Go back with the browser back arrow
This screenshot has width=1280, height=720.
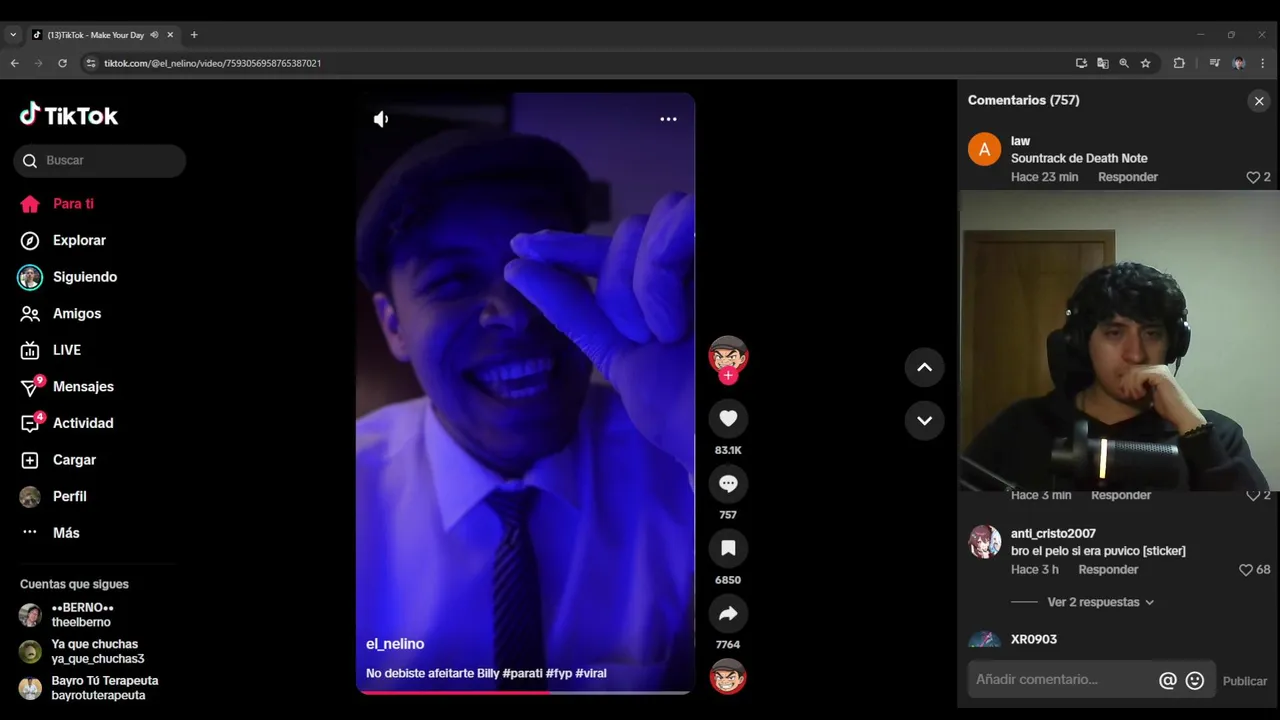(15, 63)
